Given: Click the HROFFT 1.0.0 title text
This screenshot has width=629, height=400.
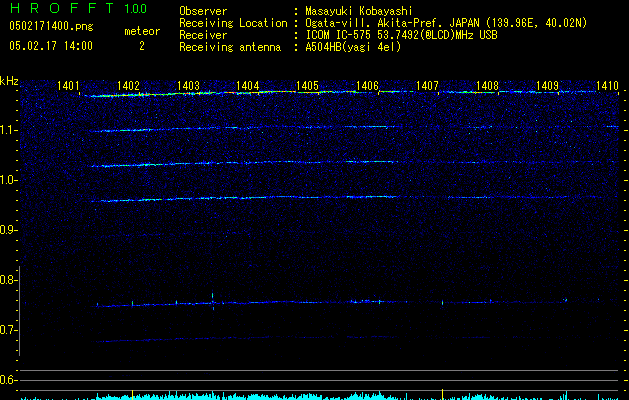Looking at the screenshot, I should click(x=78, y=8).
